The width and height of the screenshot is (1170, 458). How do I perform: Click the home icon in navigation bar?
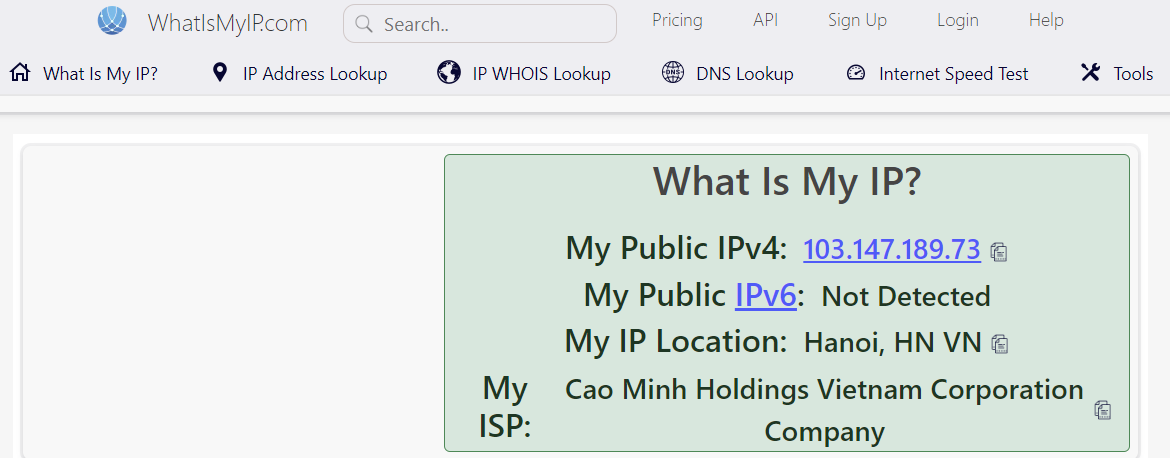[20, 73]
